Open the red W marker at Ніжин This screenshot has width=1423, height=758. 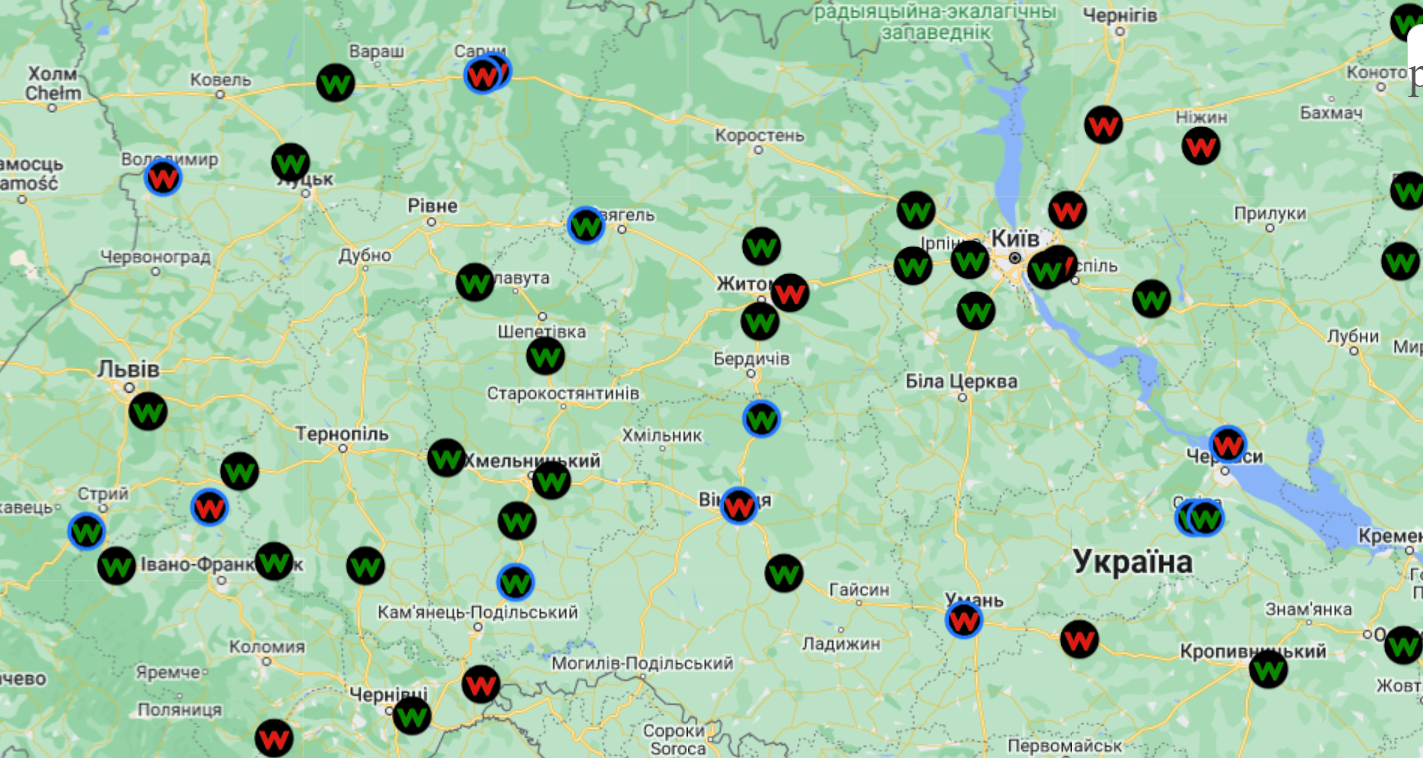click(x=1201, y=146)
